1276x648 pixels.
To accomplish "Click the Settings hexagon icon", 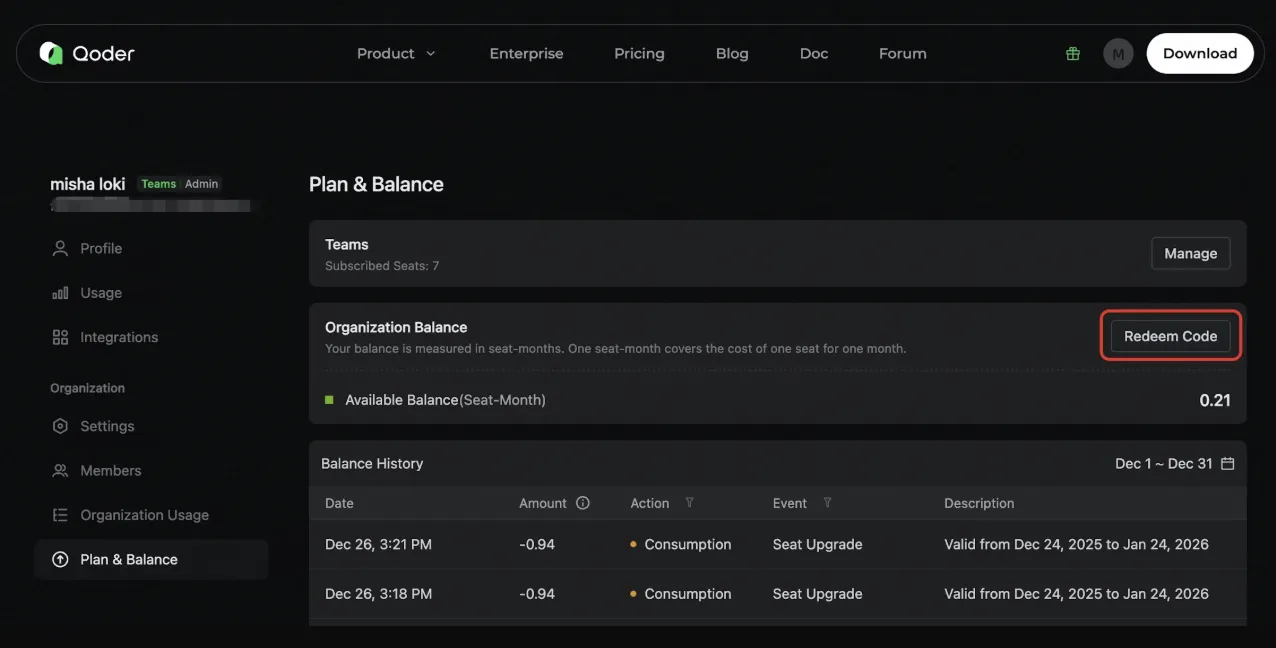I will click(60, 426).
